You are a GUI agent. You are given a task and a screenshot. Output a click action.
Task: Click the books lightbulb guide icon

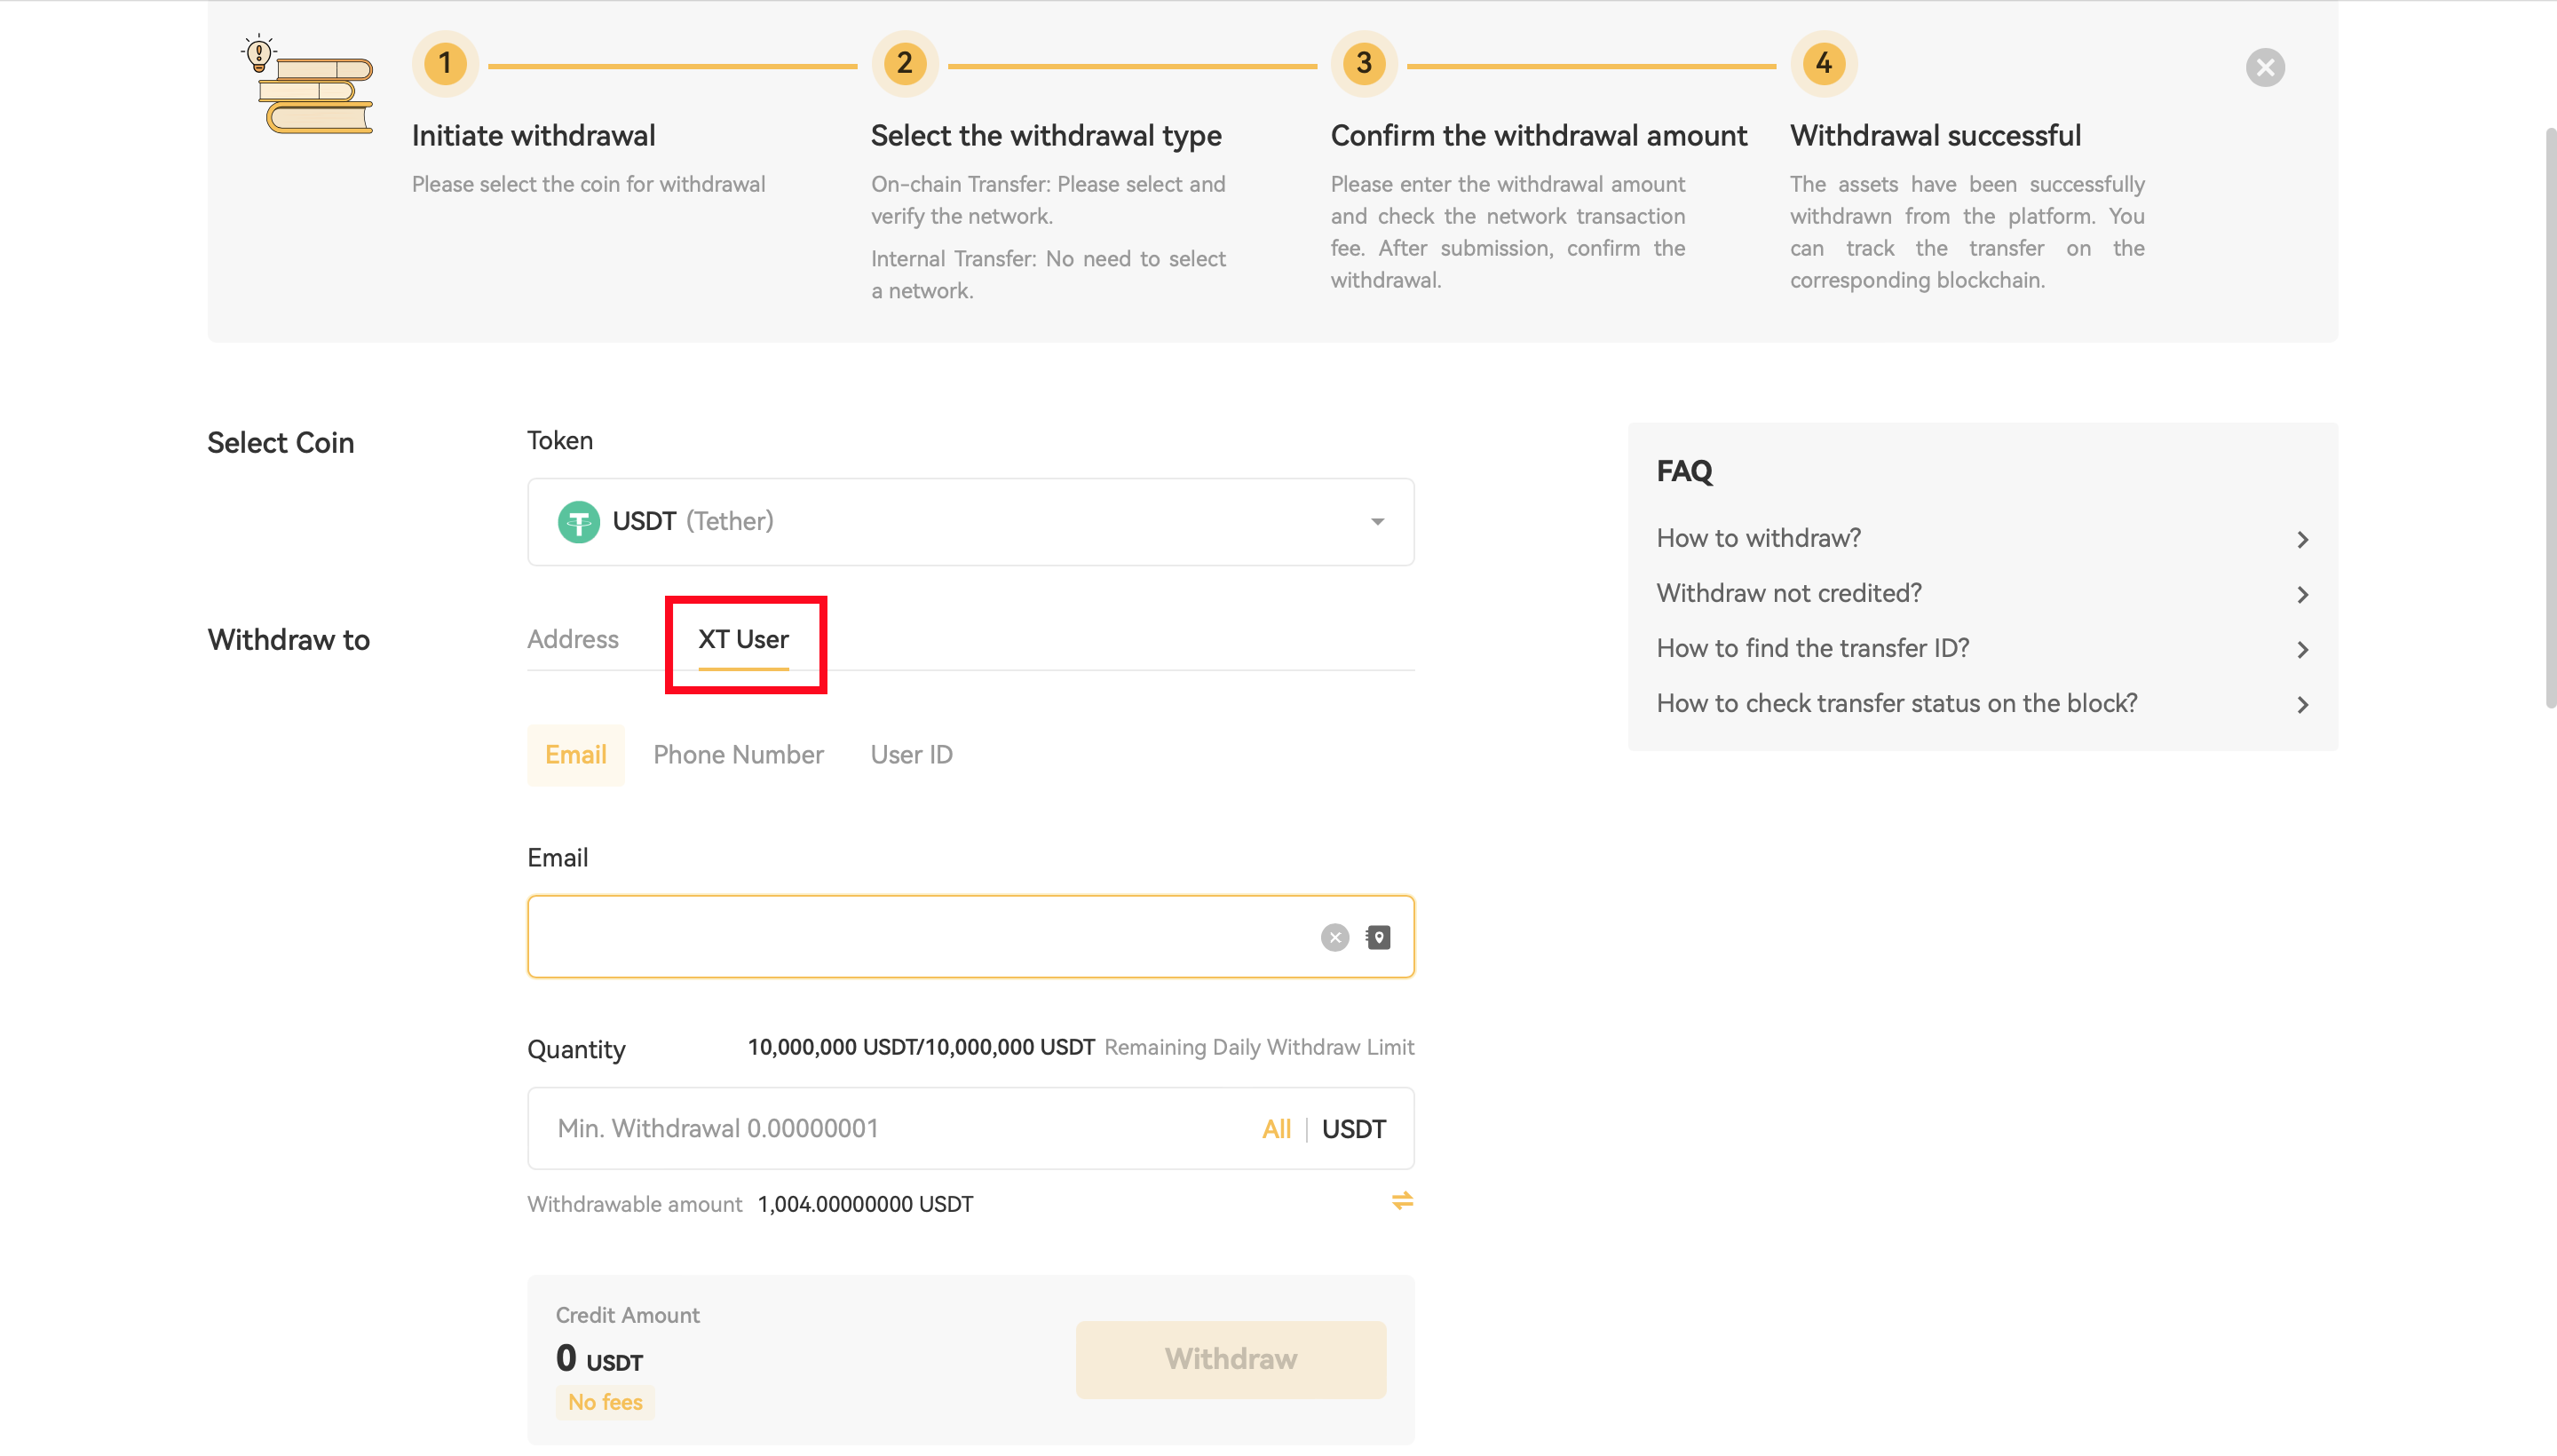click(x=309, y=85)
